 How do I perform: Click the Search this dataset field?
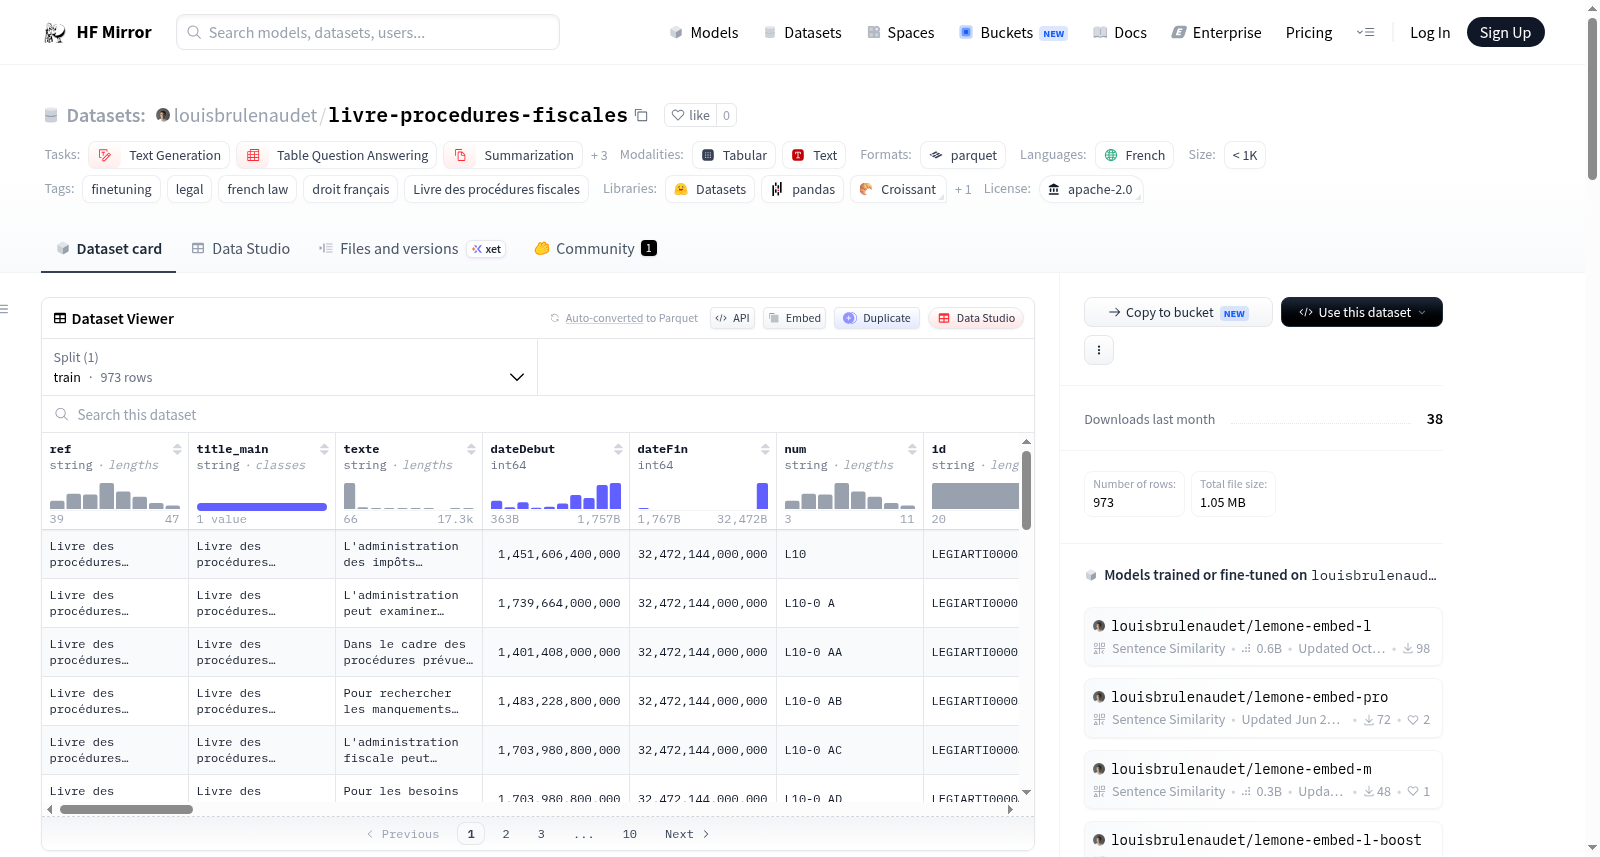(x=538, y=414)
